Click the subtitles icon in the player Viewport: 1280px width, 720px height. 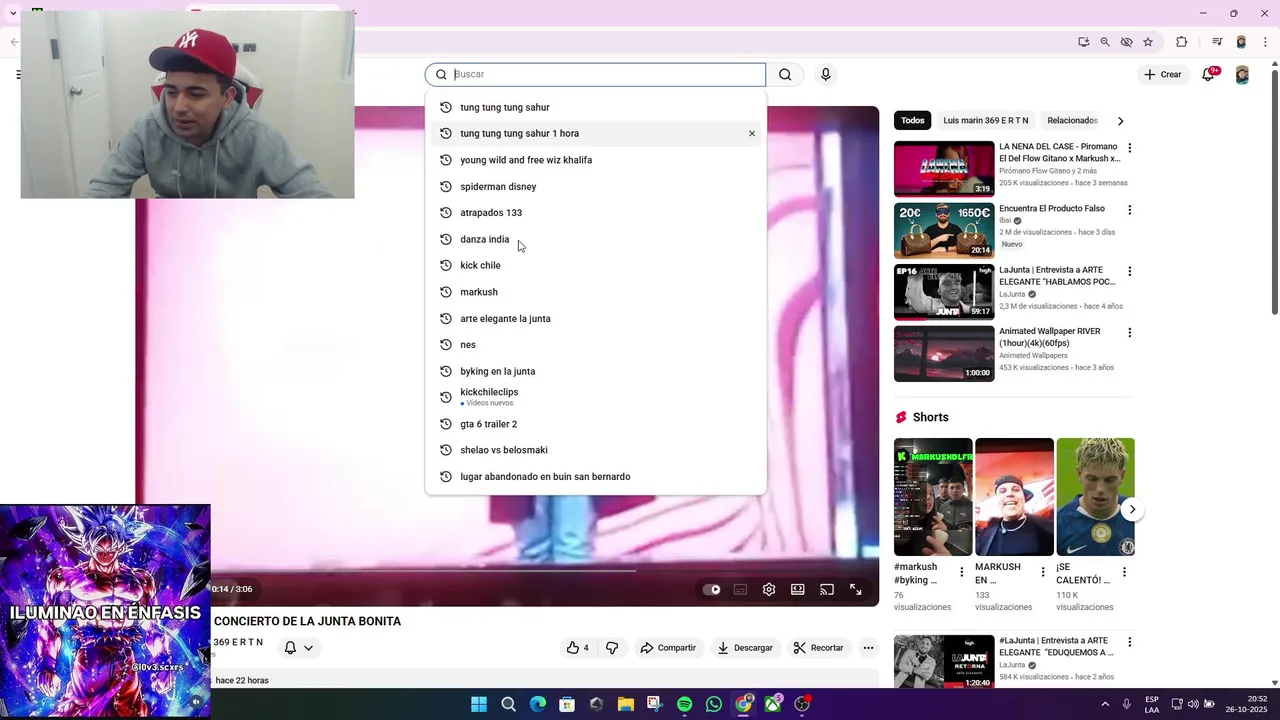click(740, 589)
